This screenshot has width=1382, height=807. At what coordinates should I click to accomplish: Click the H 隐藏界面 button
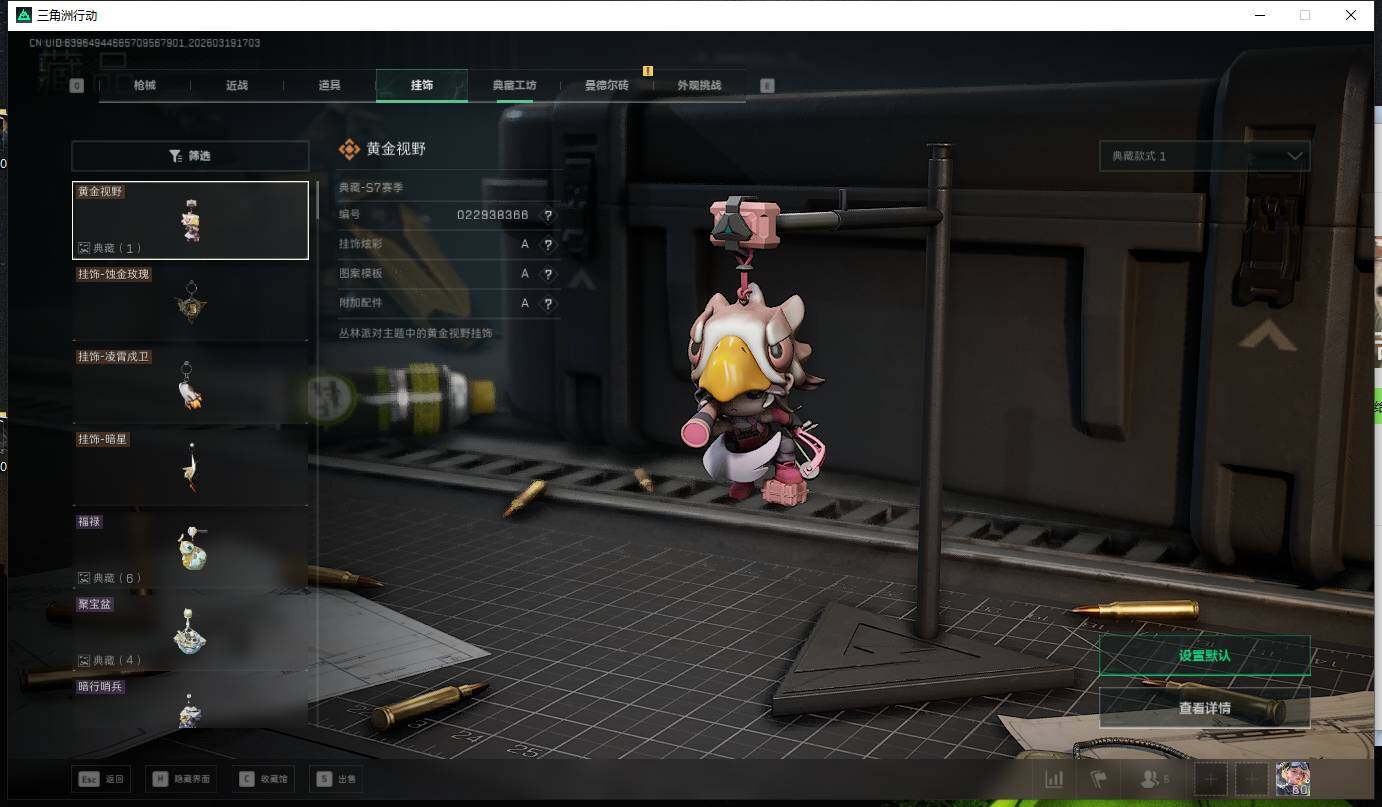coord(181,779)
